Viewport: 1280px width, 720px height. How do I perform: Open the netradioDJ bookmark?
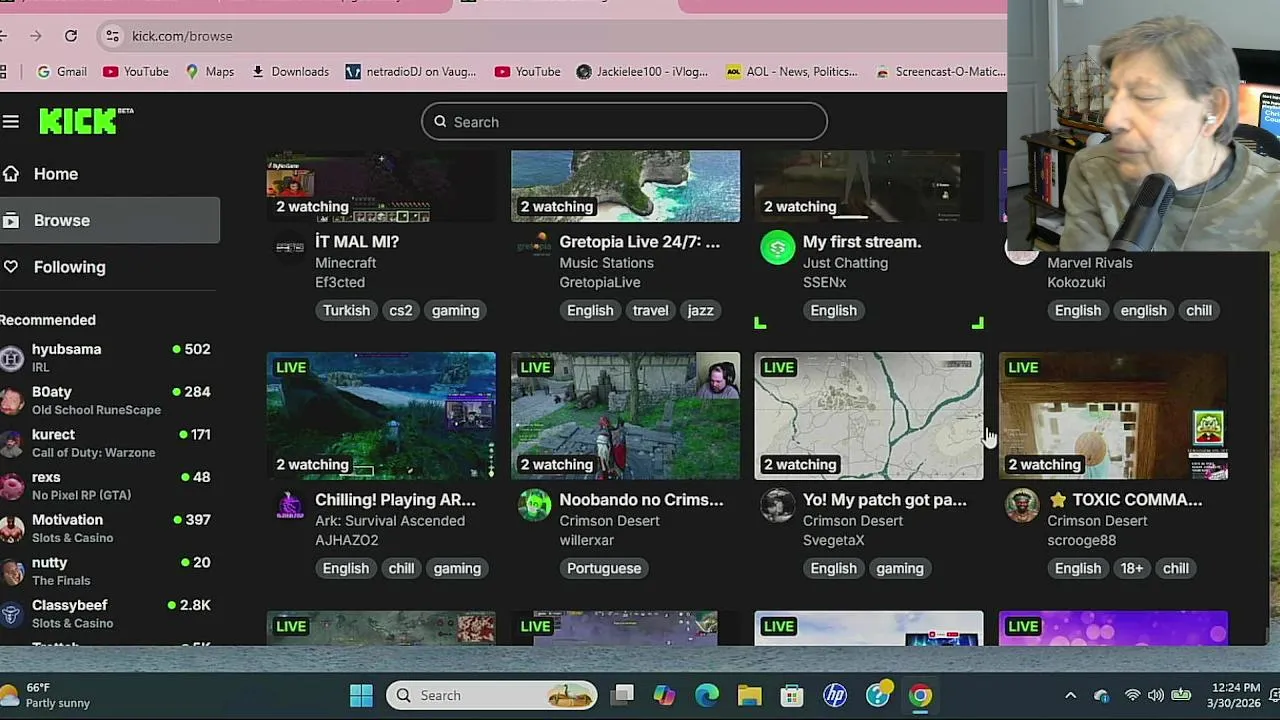[x=411, y=72]
